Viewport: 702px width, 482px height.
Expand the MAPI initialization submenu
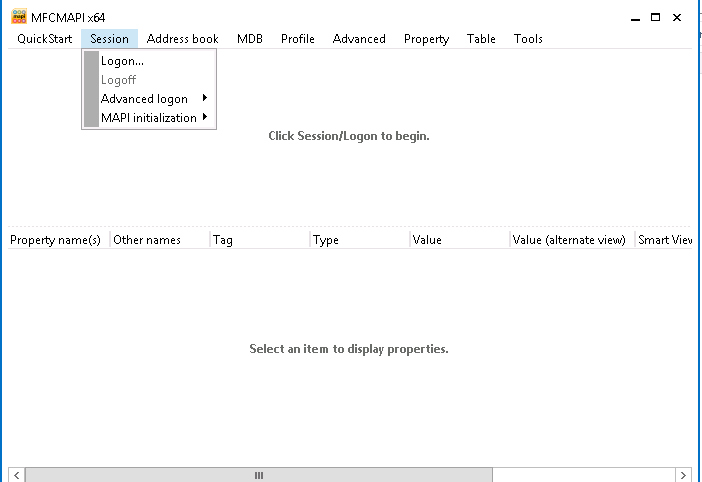(149, 118)
